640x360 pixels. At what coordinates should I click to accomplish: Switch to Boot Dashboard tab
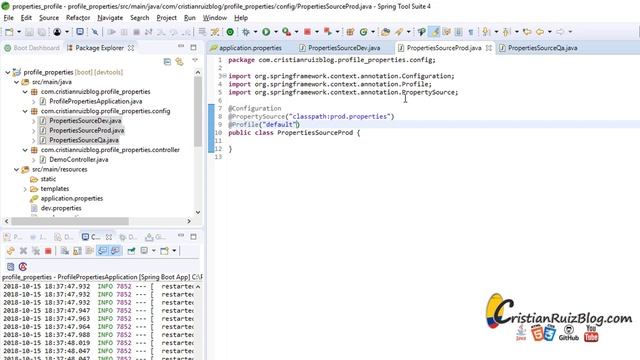(x=32, y=48)
